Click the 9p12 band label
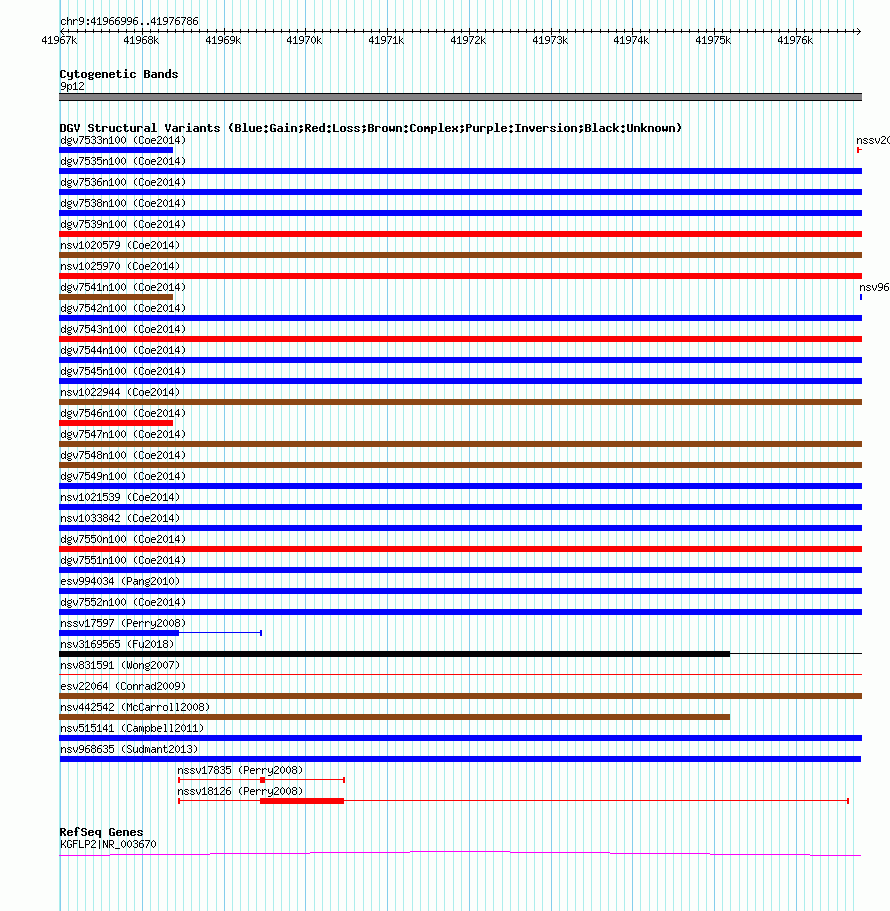Image resolution: width=890 pixels, height=911 pixels. click(x=72, y=87)
